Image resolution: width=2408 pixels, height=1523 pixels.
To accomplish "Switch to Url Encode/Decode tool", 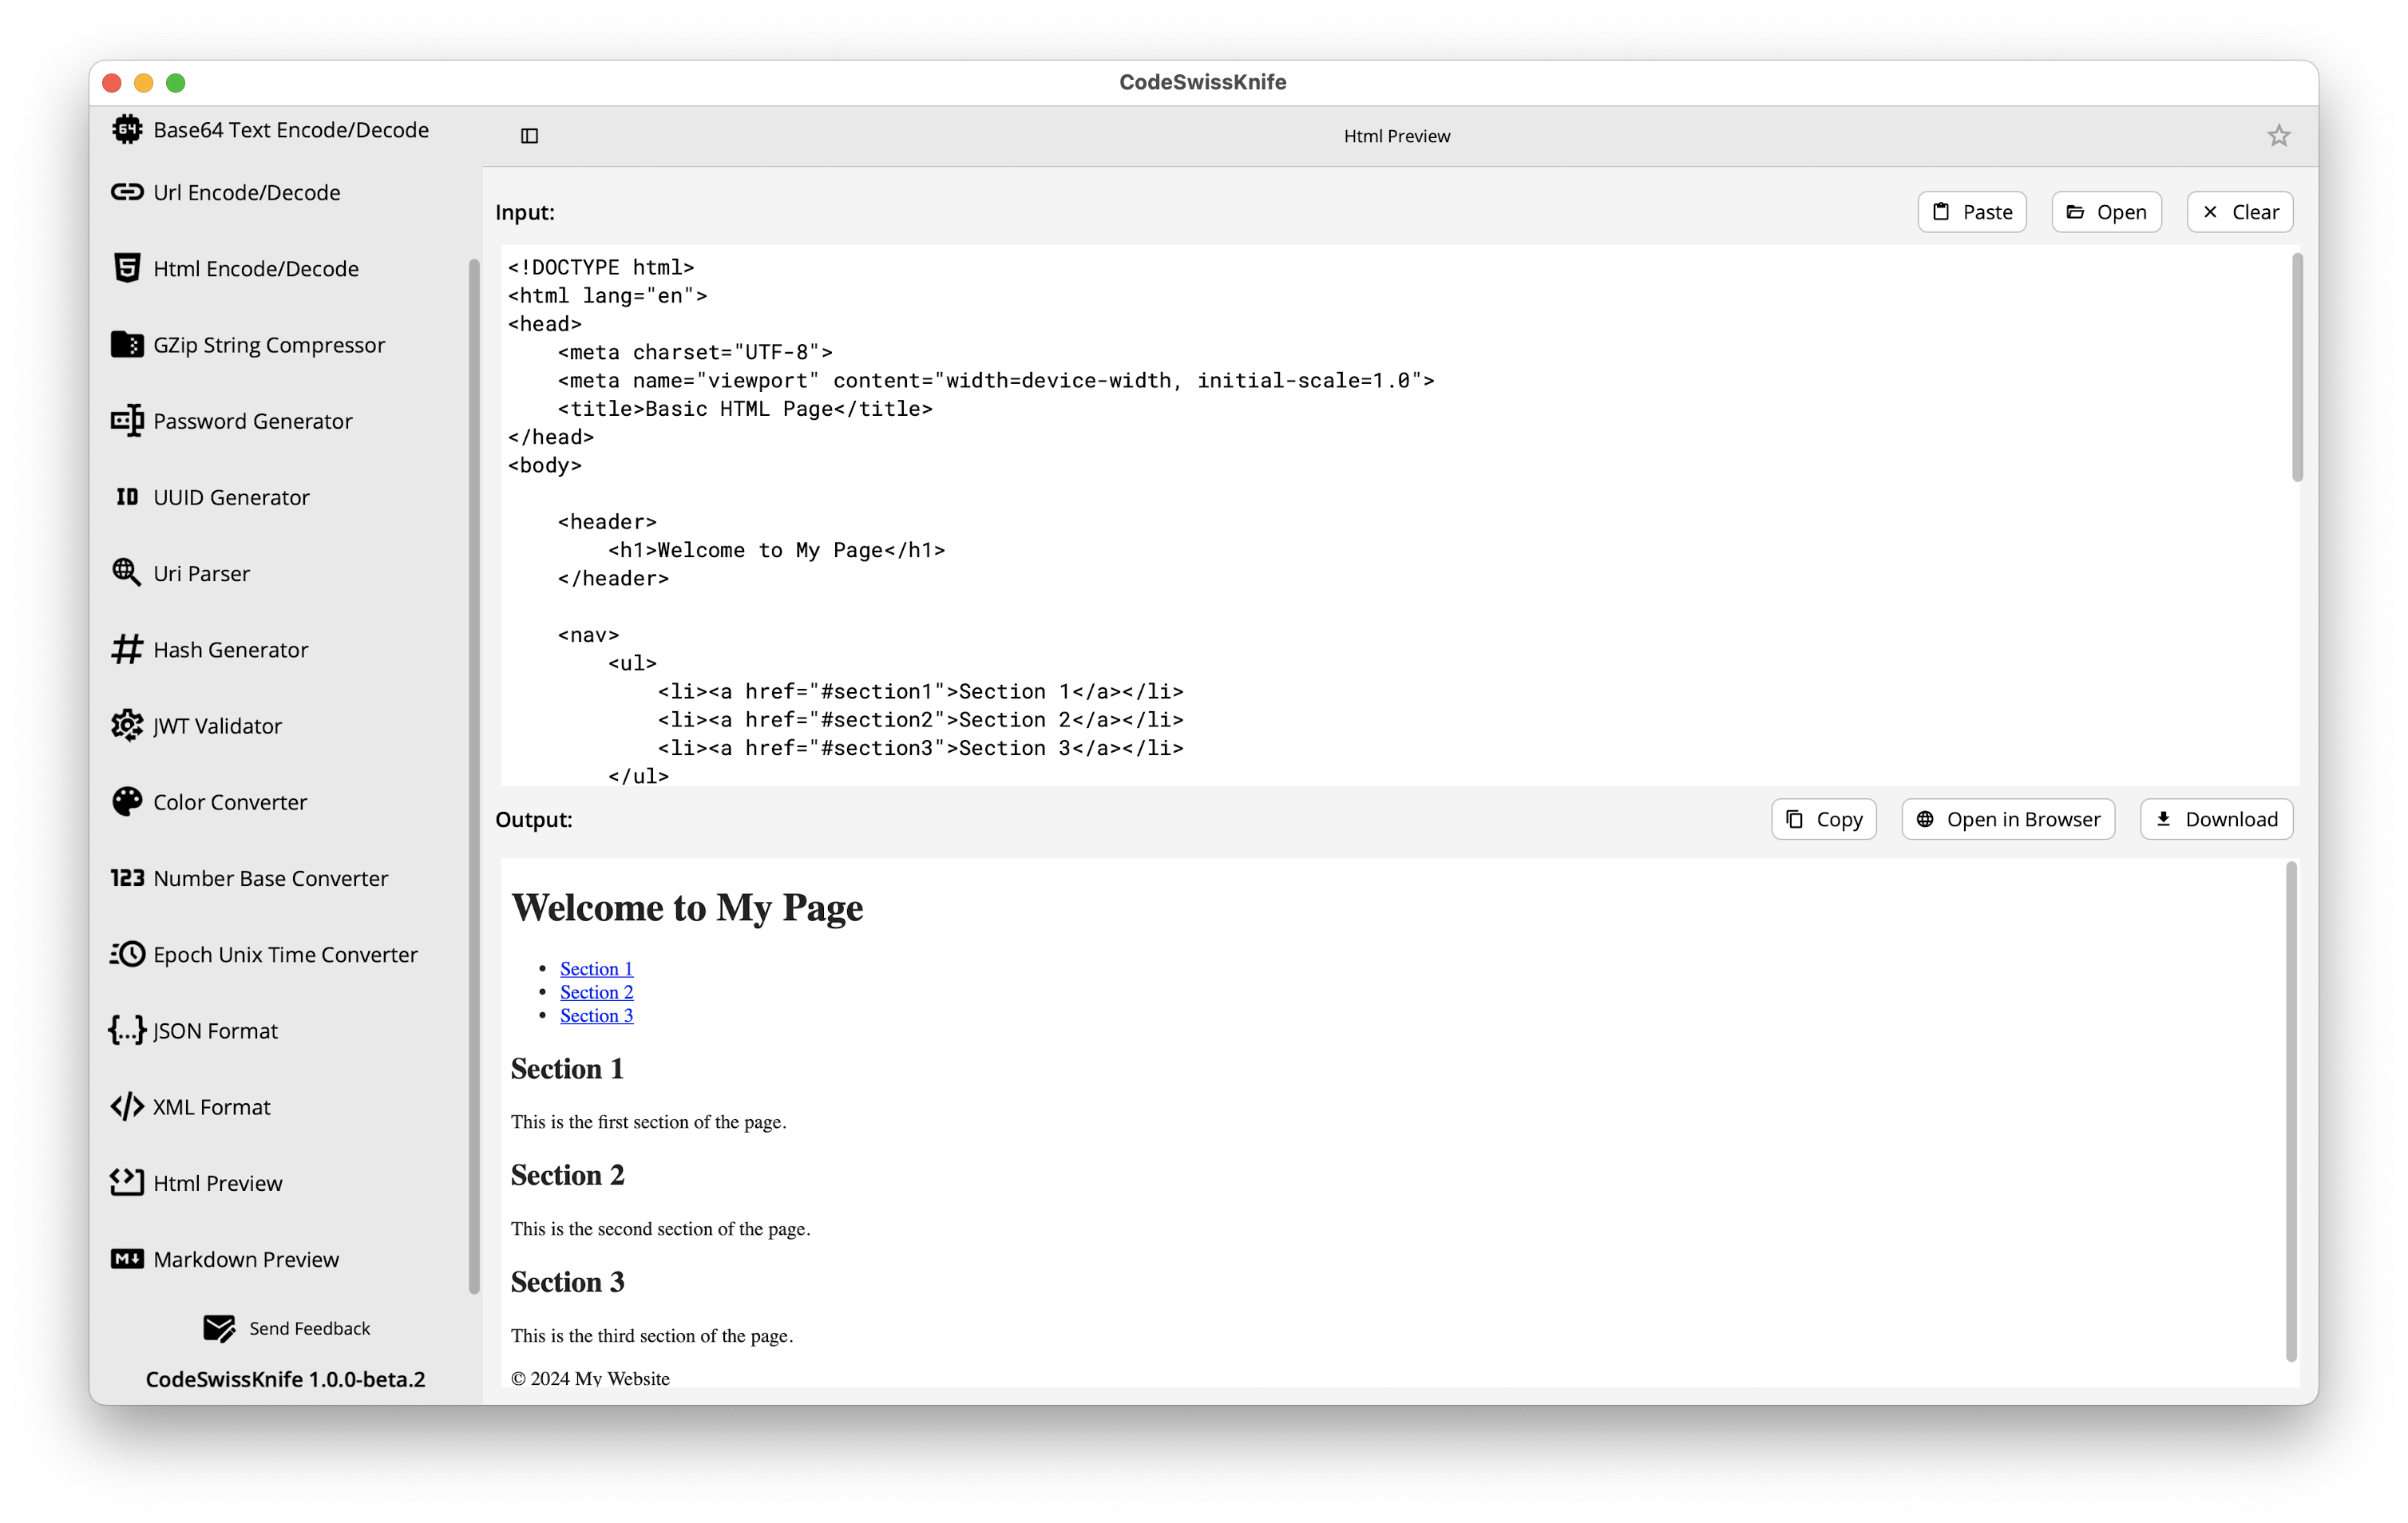I will 247,192.
